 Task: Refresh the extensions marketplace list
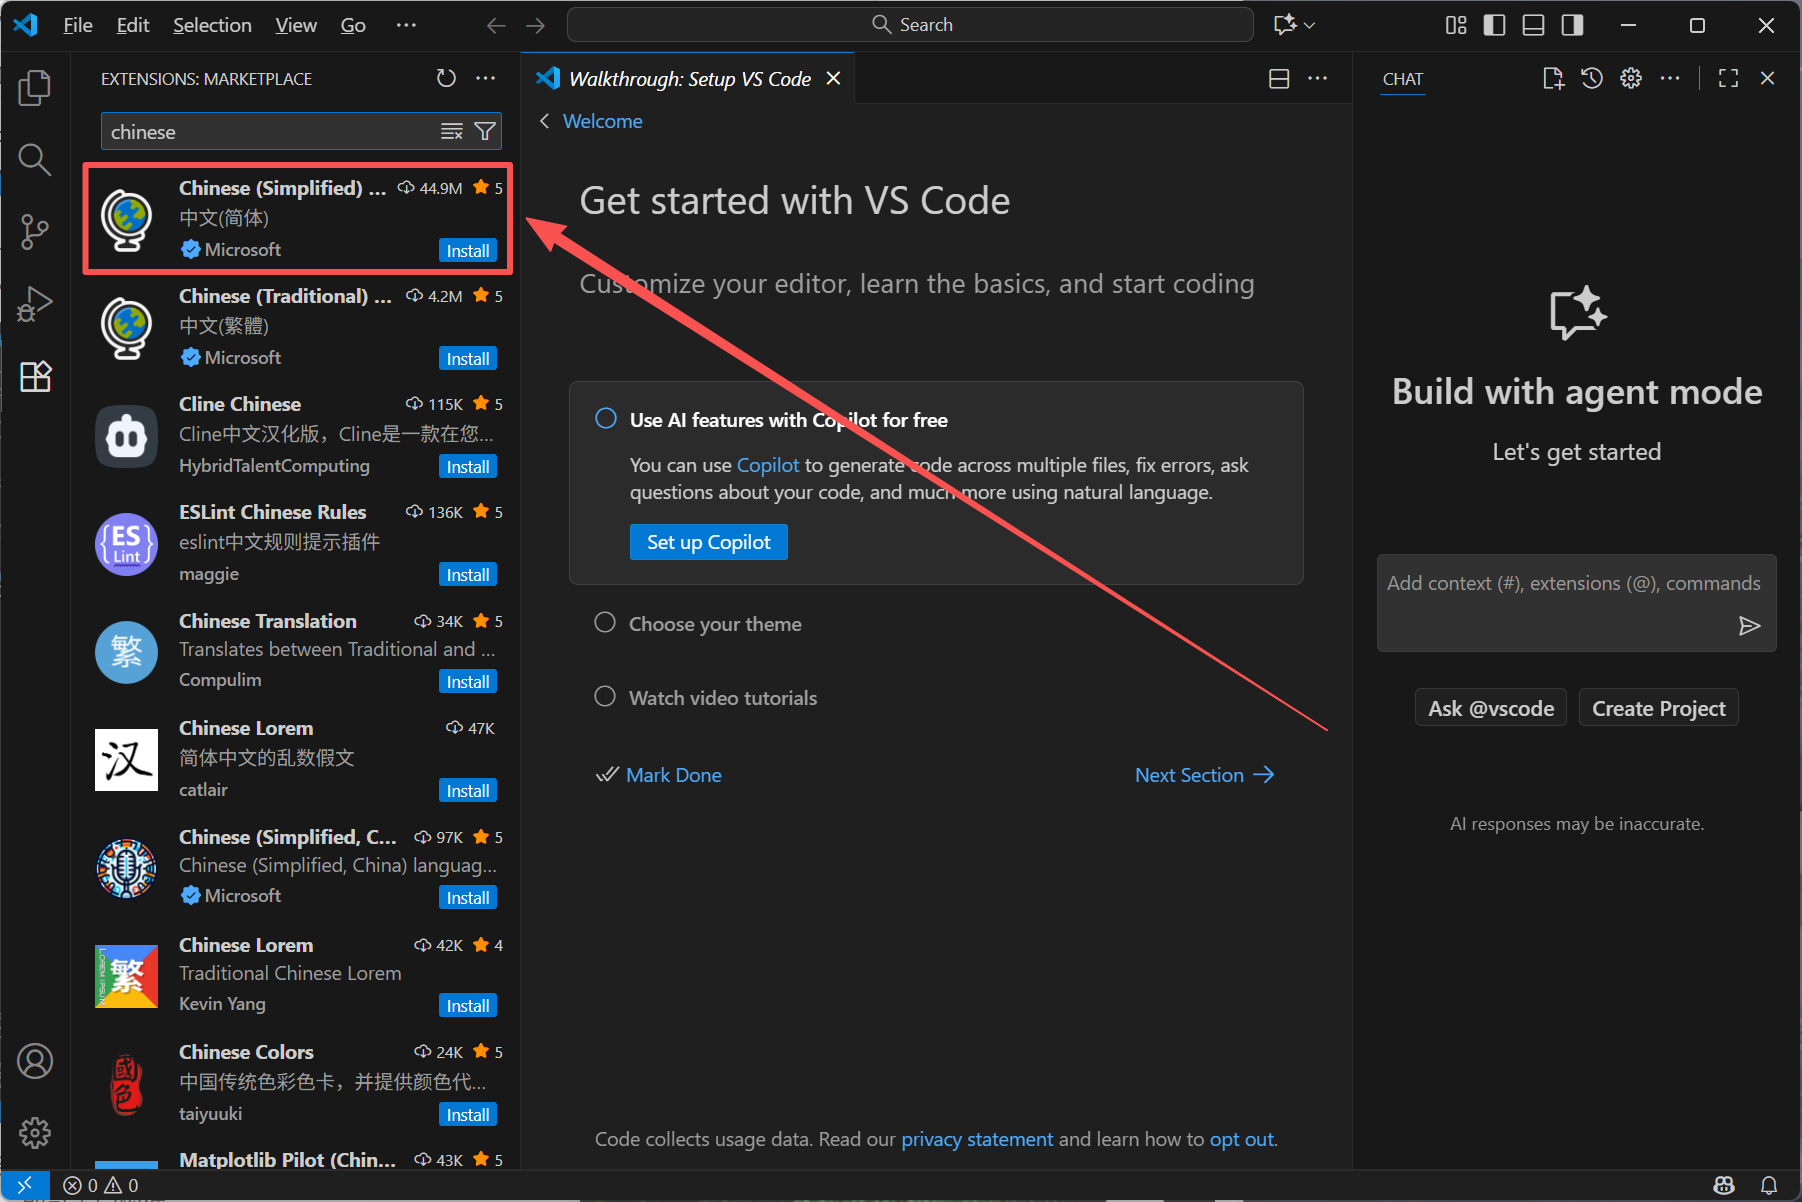[x=446, y=78]
